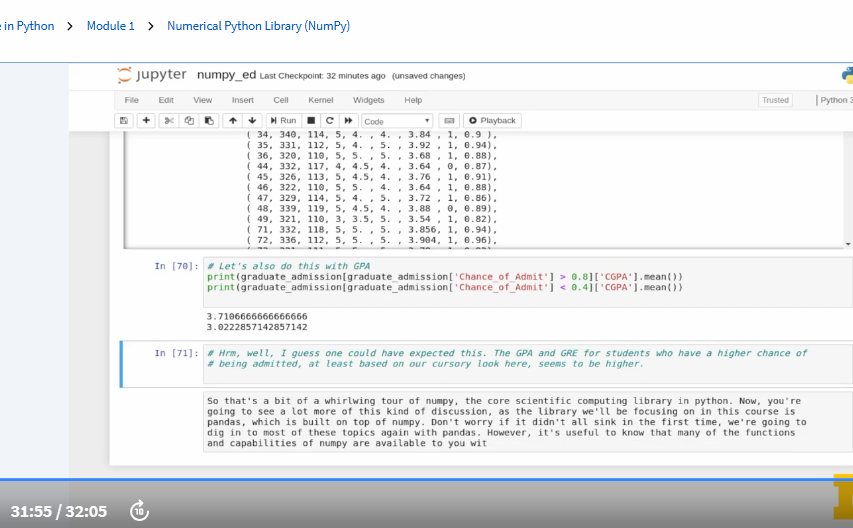Select comment cell In [71]

[528, 365]
